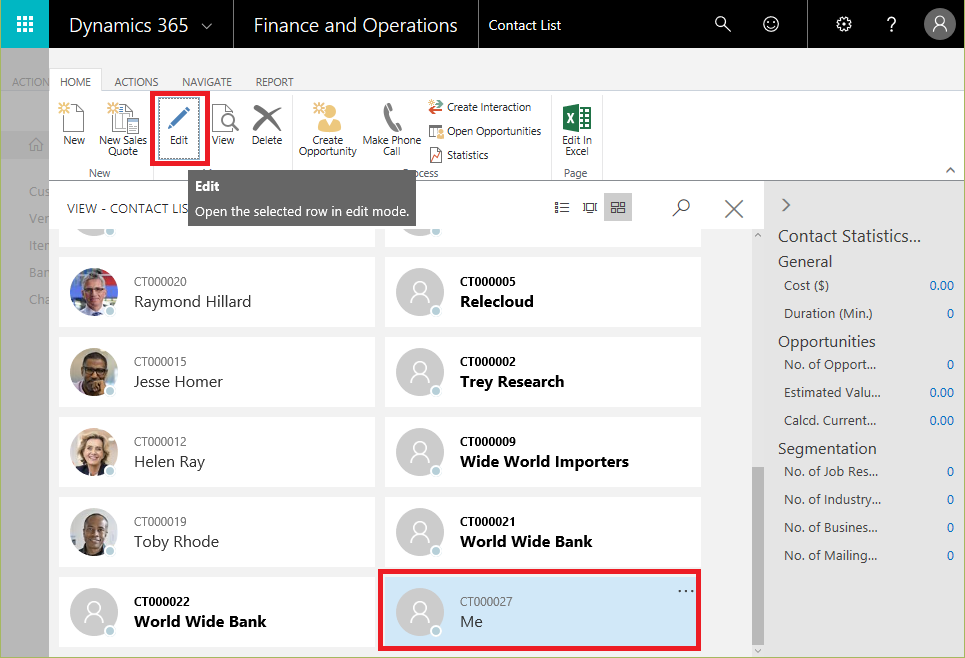This screenshot has width=965, height=658.
Task: Click scrollbar up arrow of contact list
Action: click(x=758, y=235)
